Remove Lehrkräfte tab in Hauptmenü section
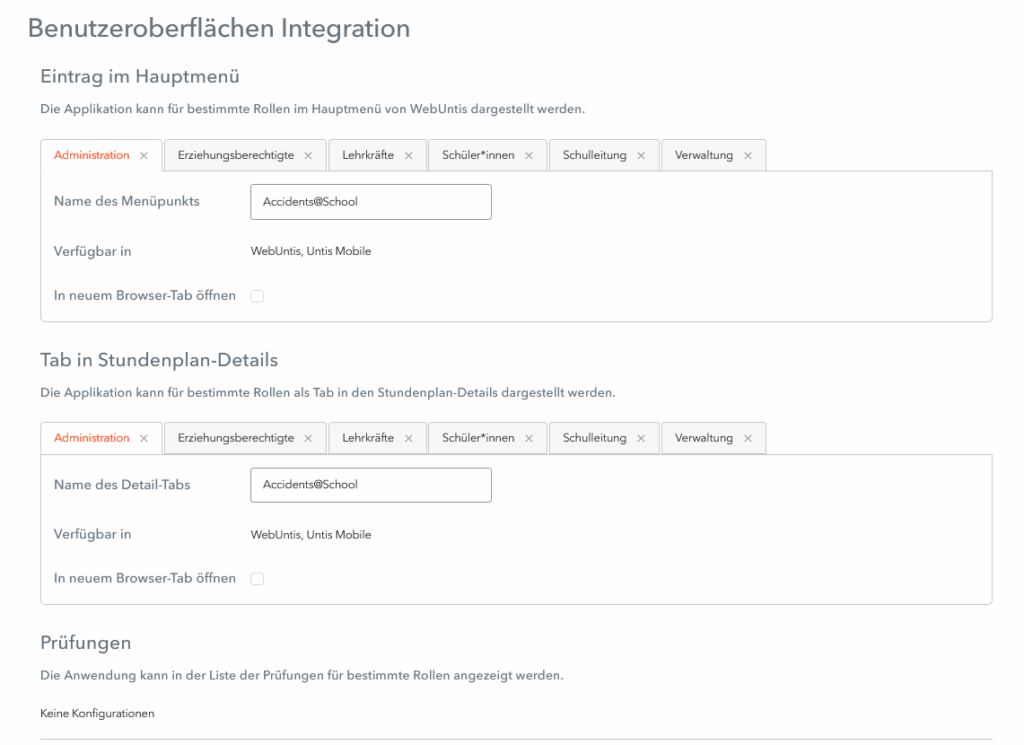 (408, 156)
